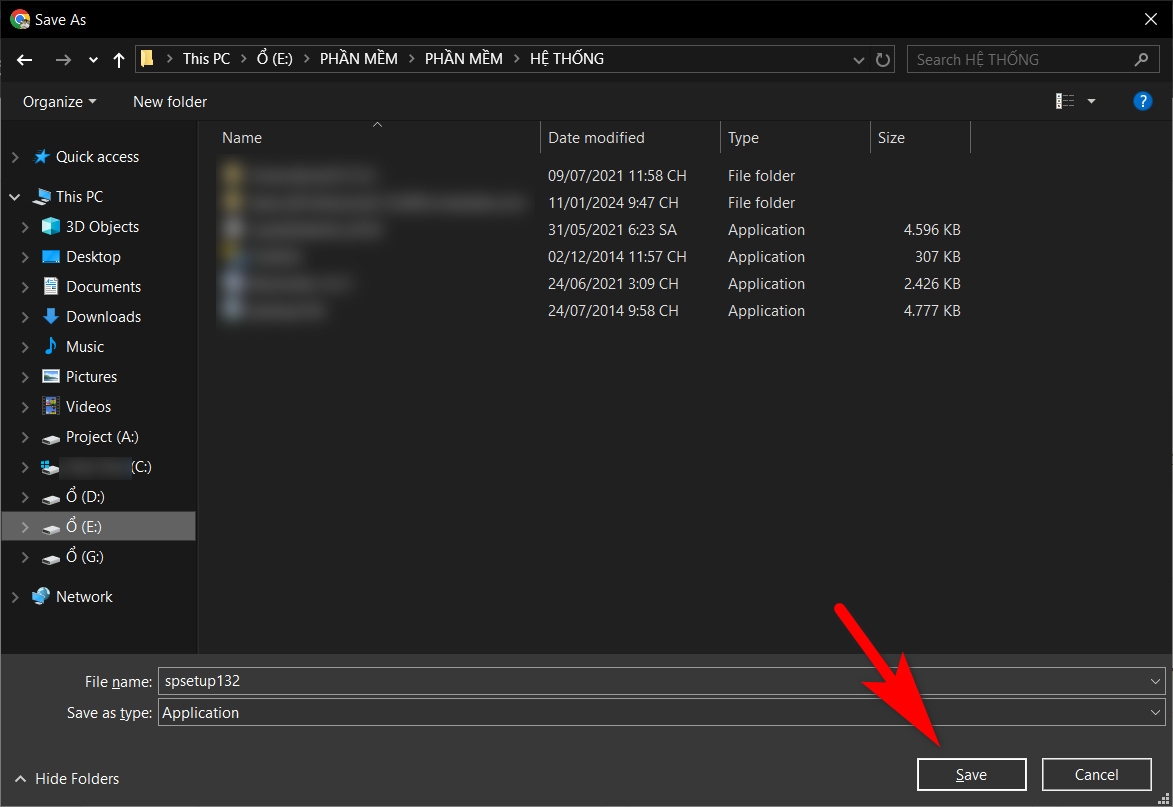Open 3D Objects folder

coord(102,227)
